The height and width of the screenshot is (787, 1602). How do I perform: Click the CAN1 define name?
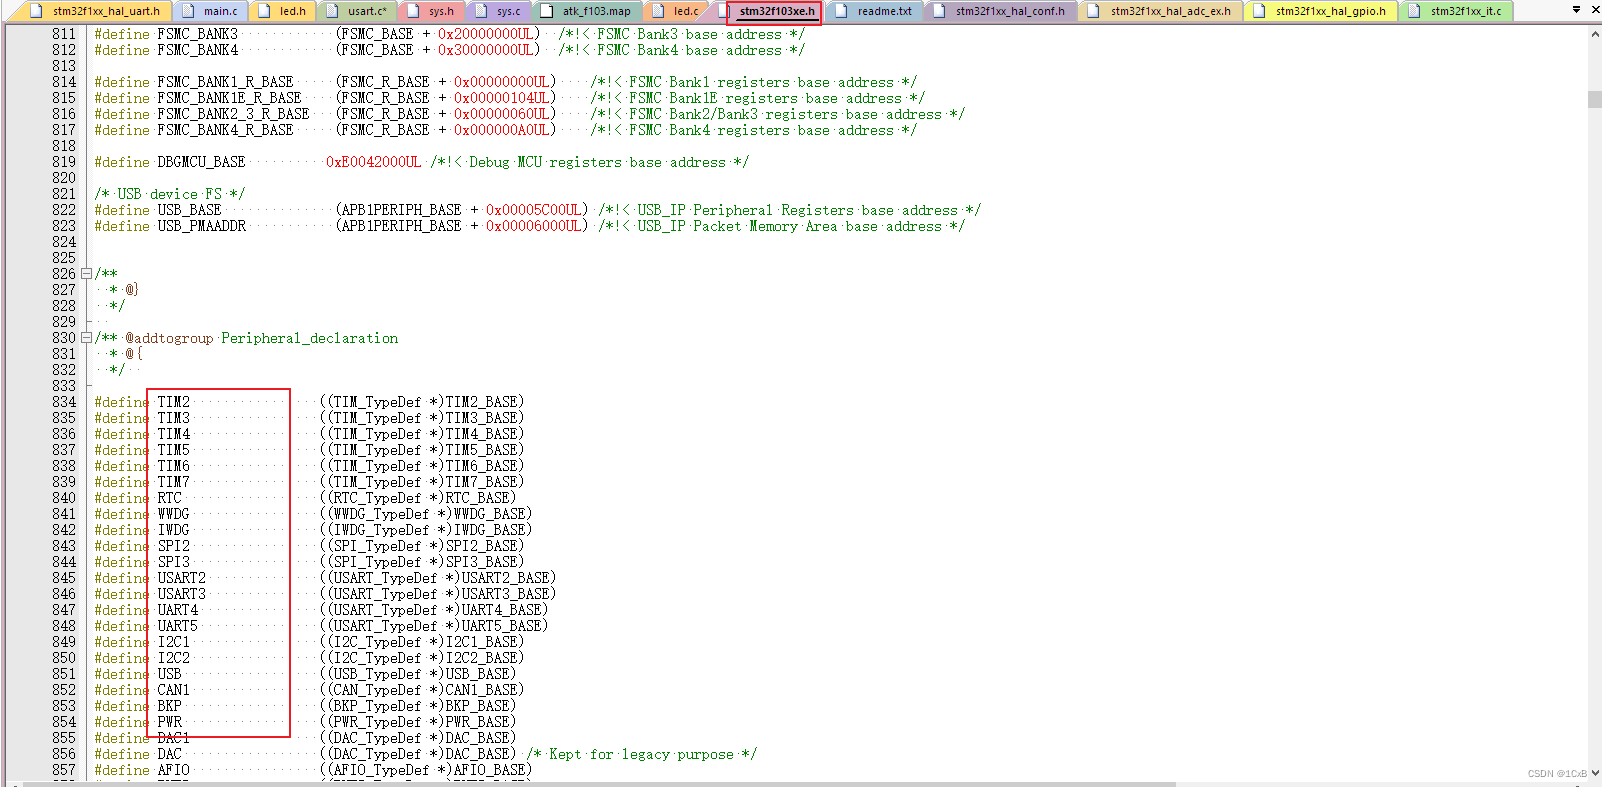tap(173, 690)
